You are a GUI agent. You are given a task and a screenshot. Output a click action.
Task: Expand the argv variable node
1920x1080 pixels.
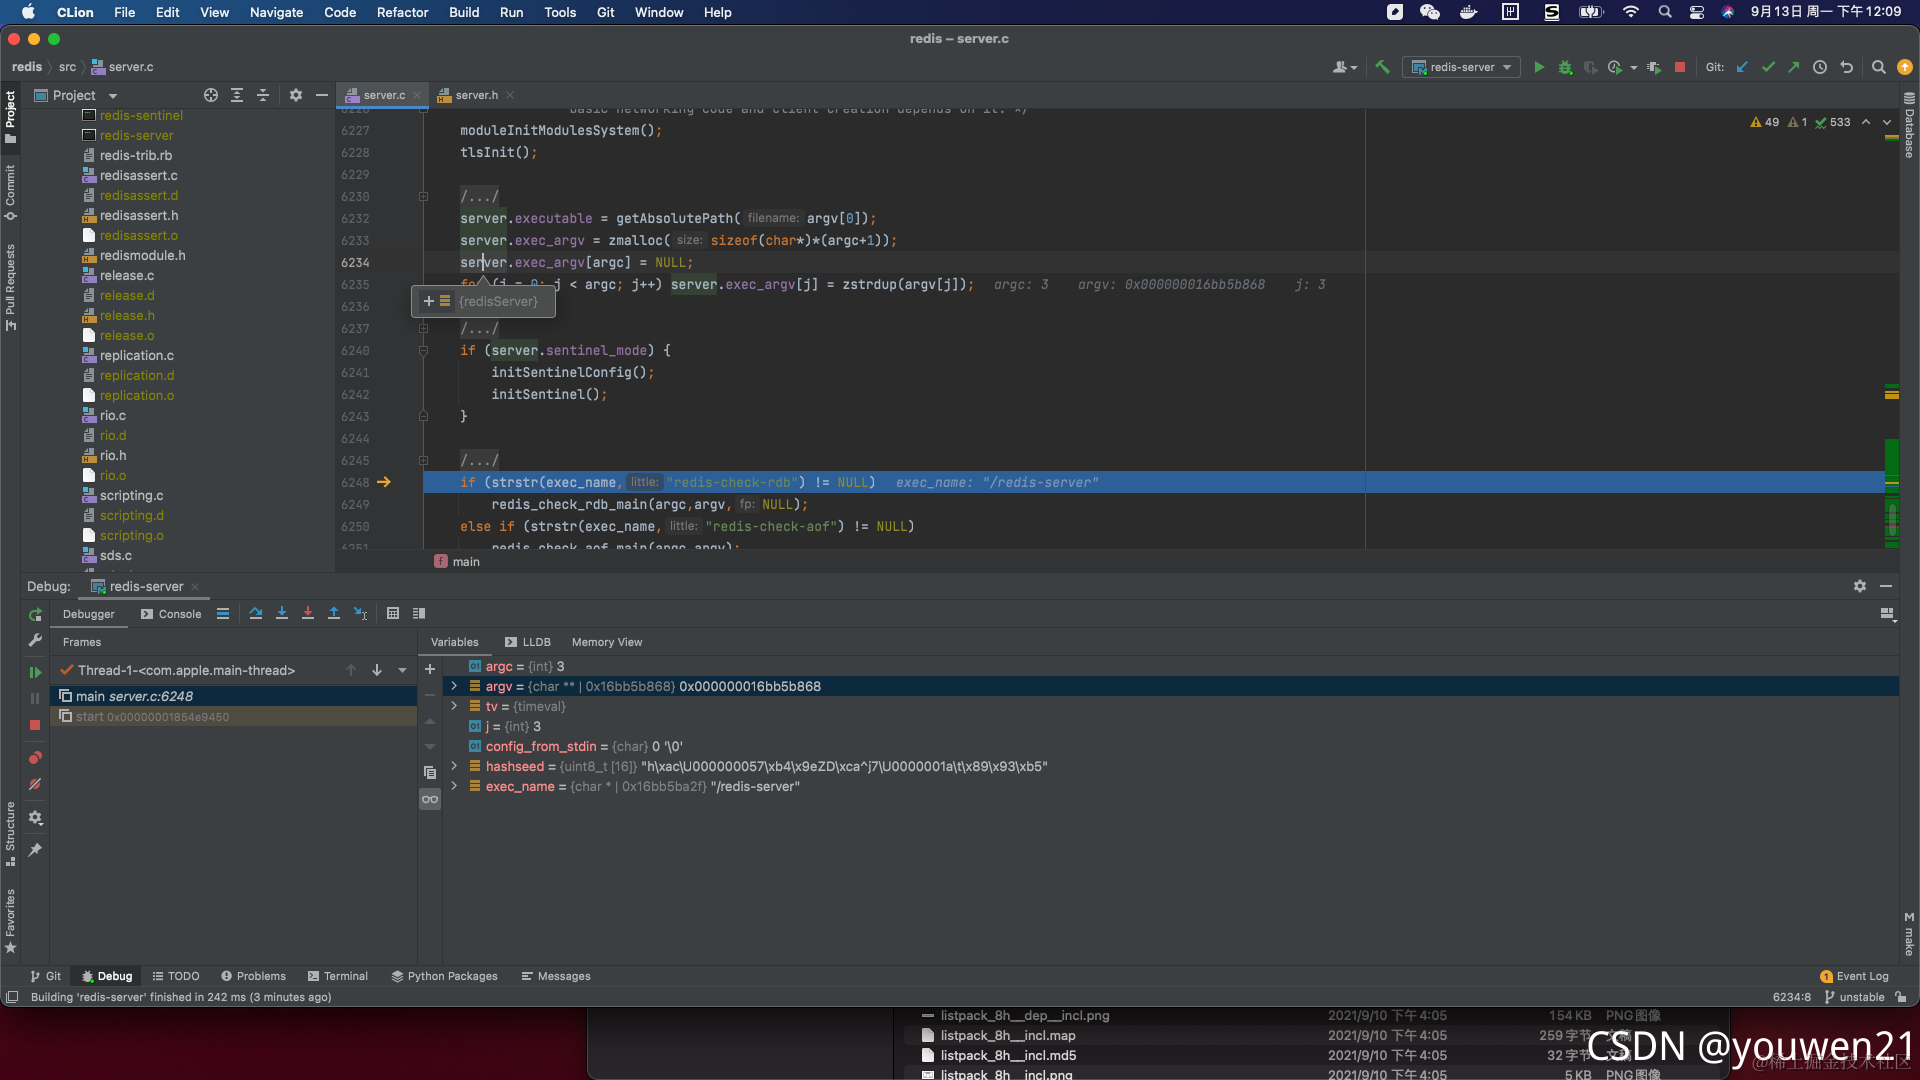[x=454, y=686]
